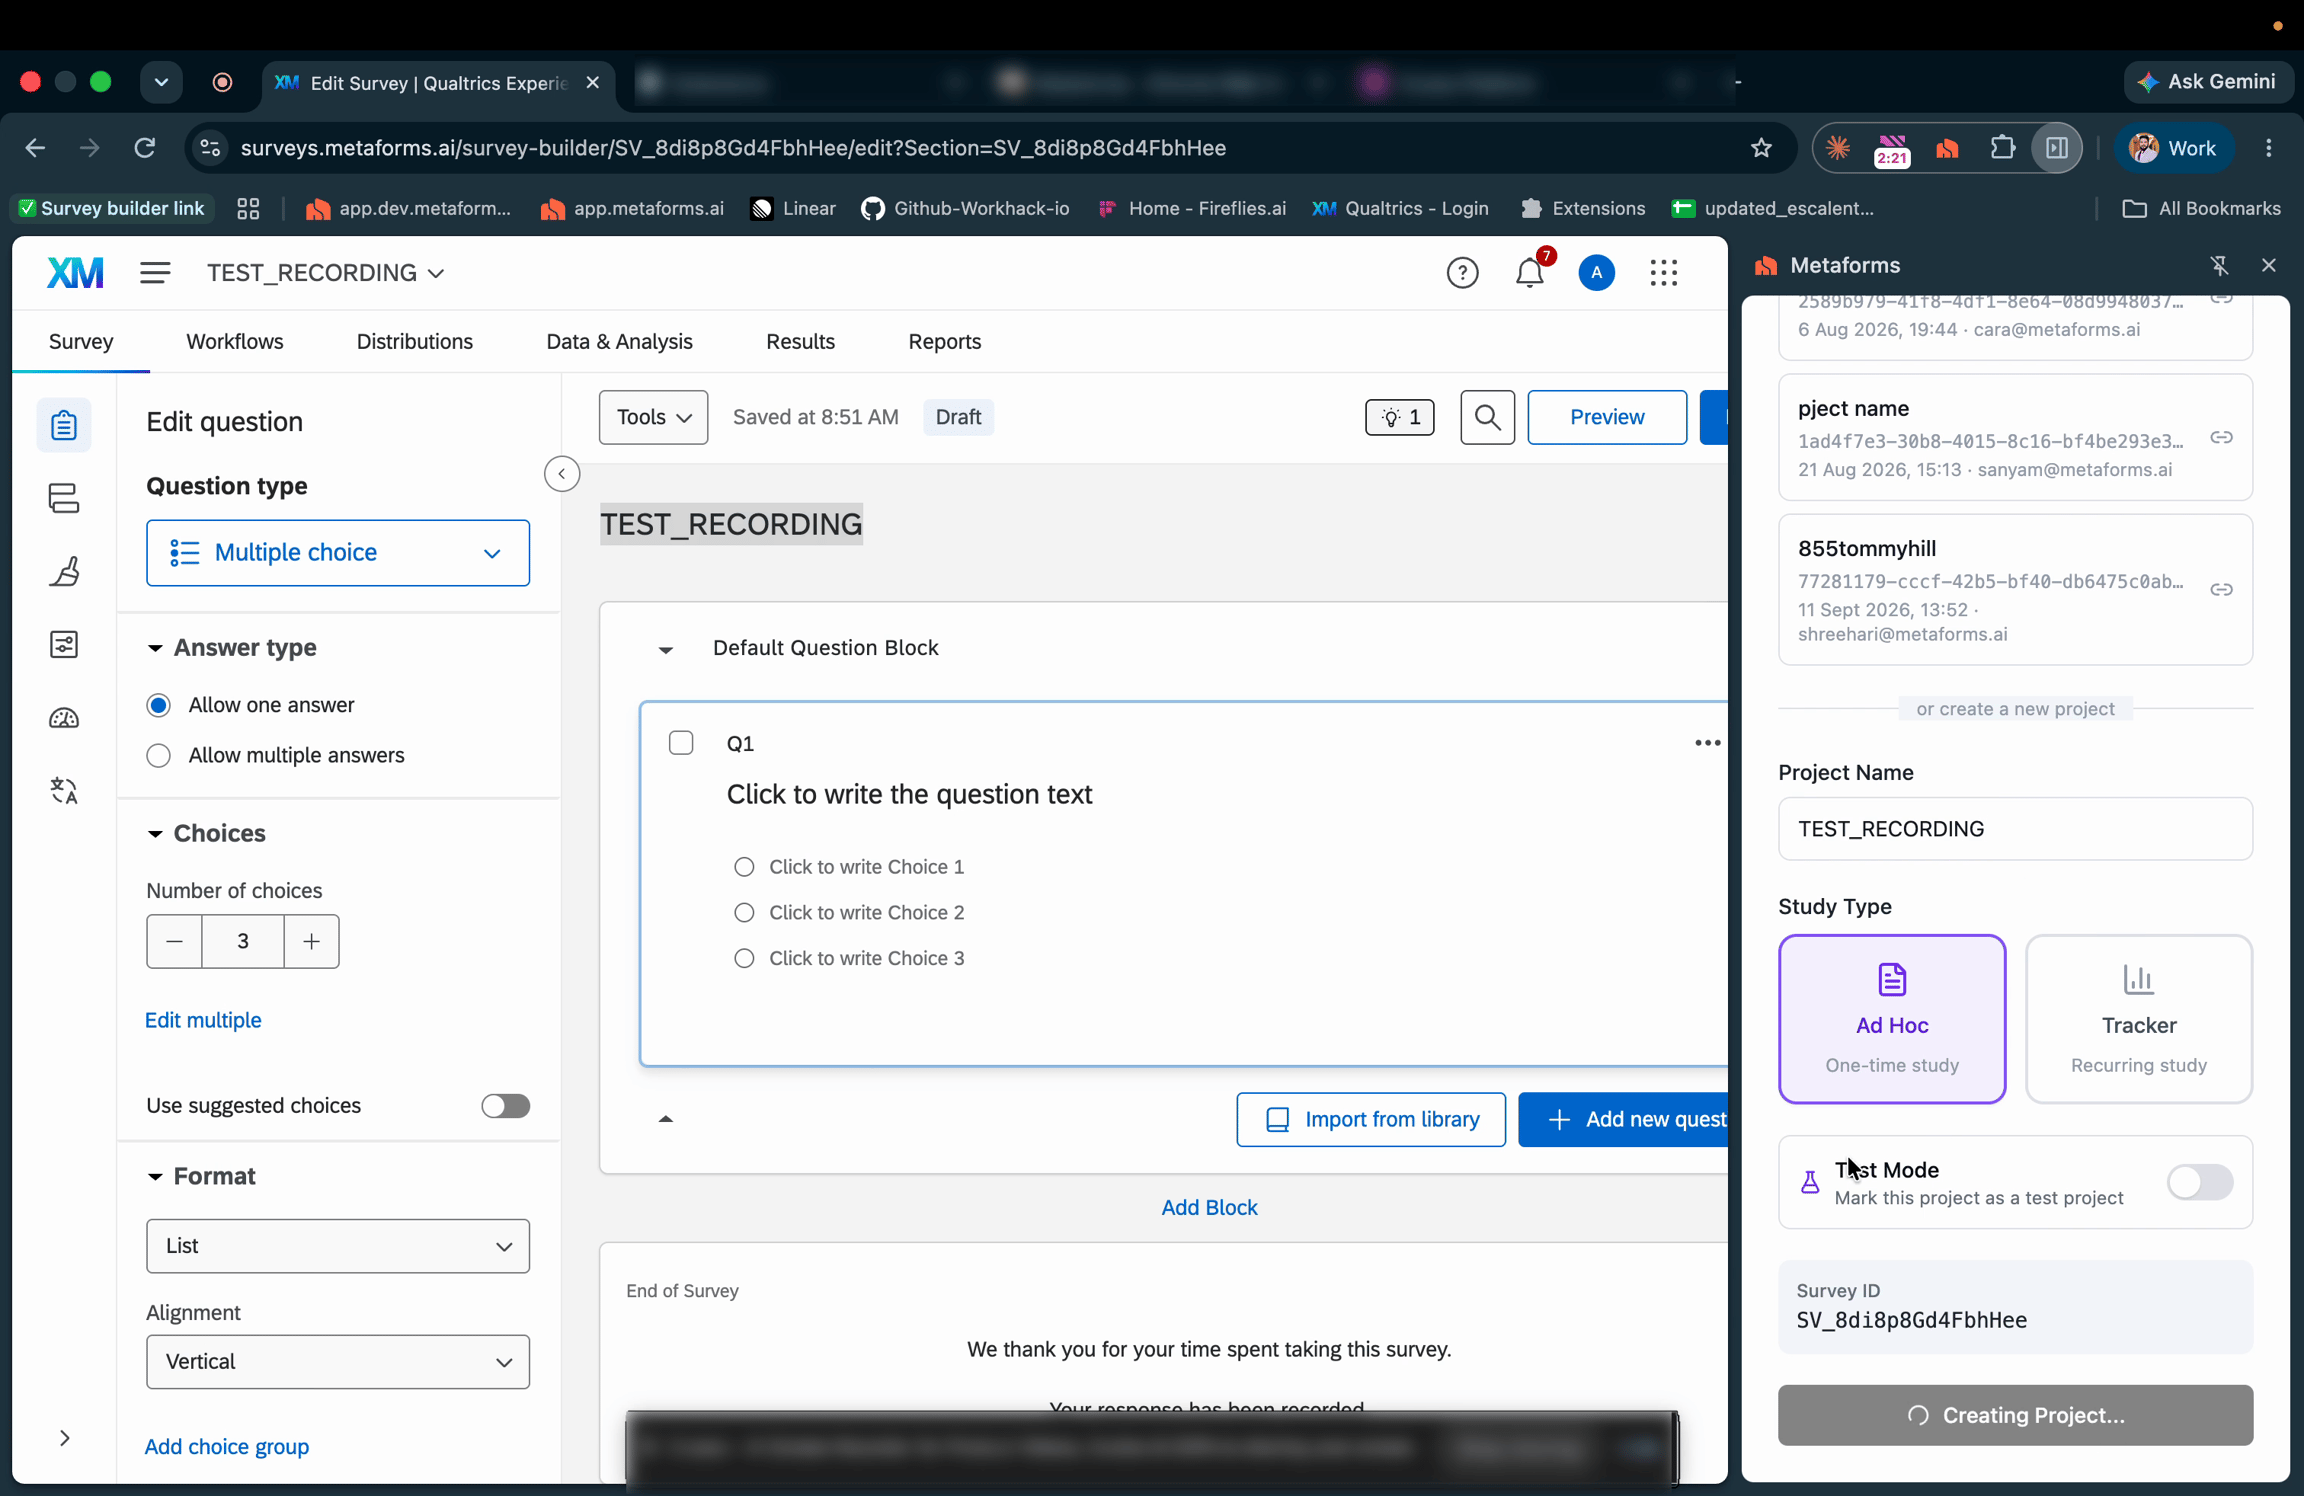Open the Multiple choice question type dropdown
Screen dimensions: 2304x1496
tap(338, 553)
